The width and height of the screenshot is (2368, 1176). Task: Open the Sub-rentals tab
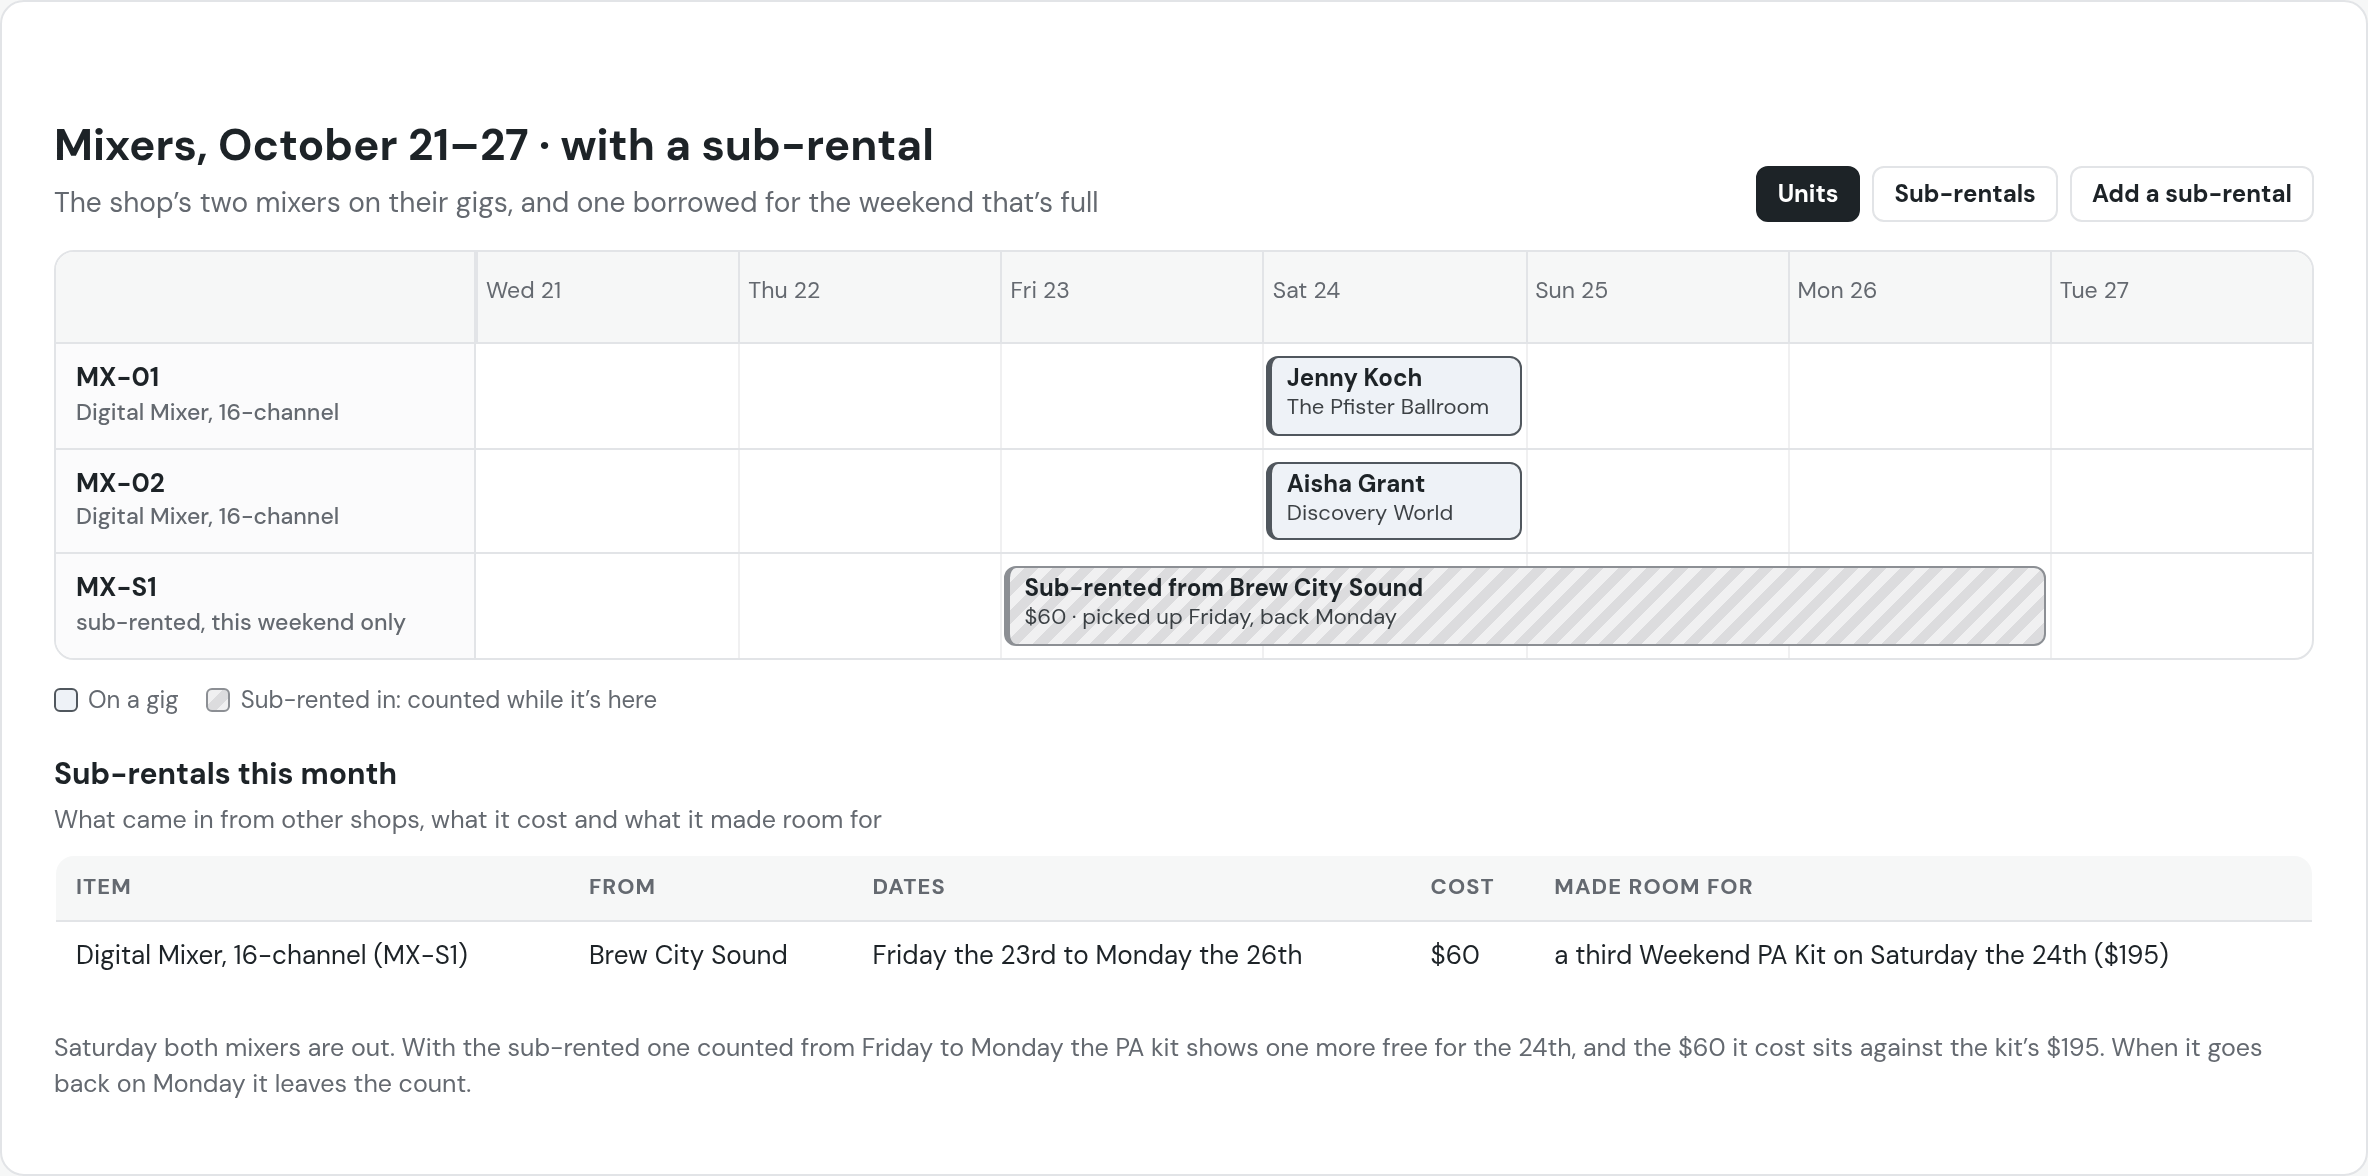click(1964, 194)
